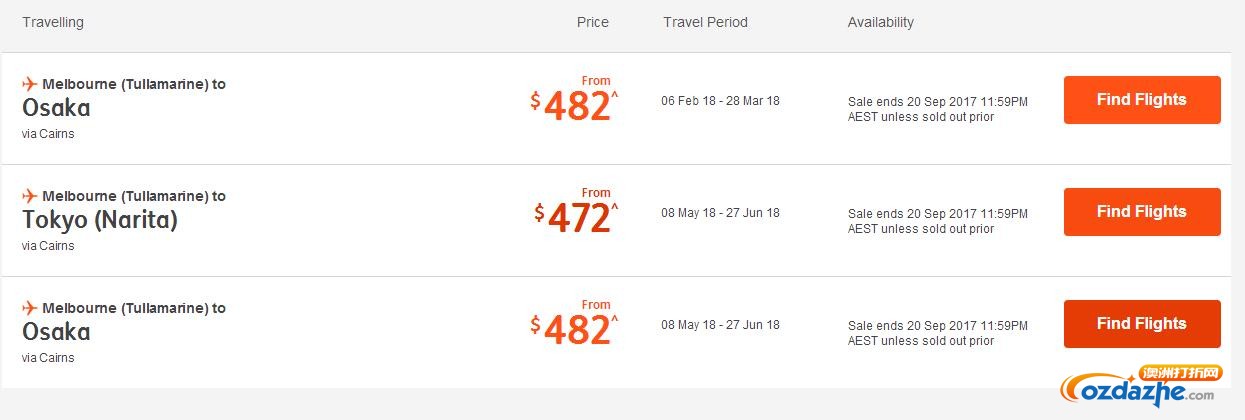Image resolution: width=1245 pixels, height=420 pixels.
Task: Select the Travel Period column header
Action: point(705,22)
